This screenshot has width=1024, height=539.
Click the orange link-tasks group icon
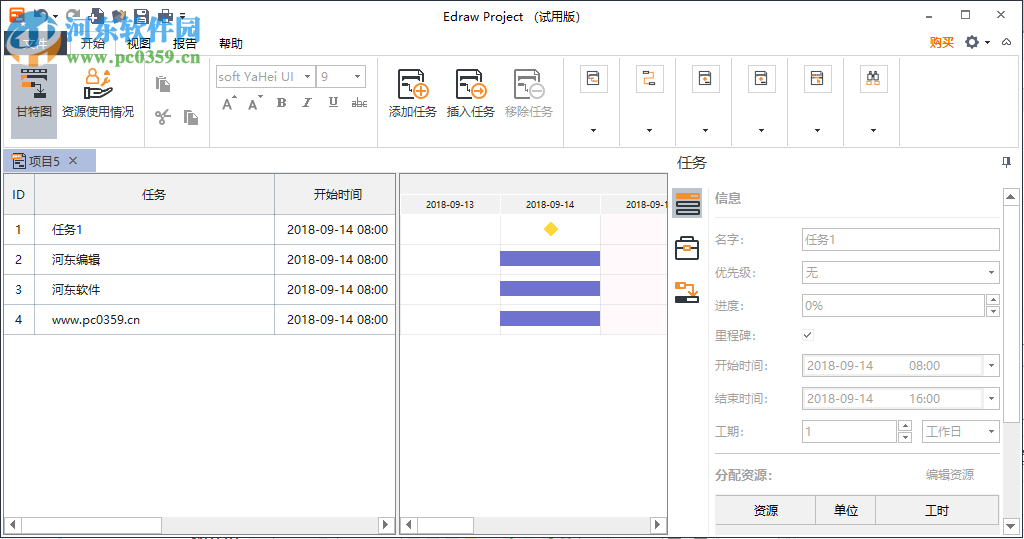649,79
